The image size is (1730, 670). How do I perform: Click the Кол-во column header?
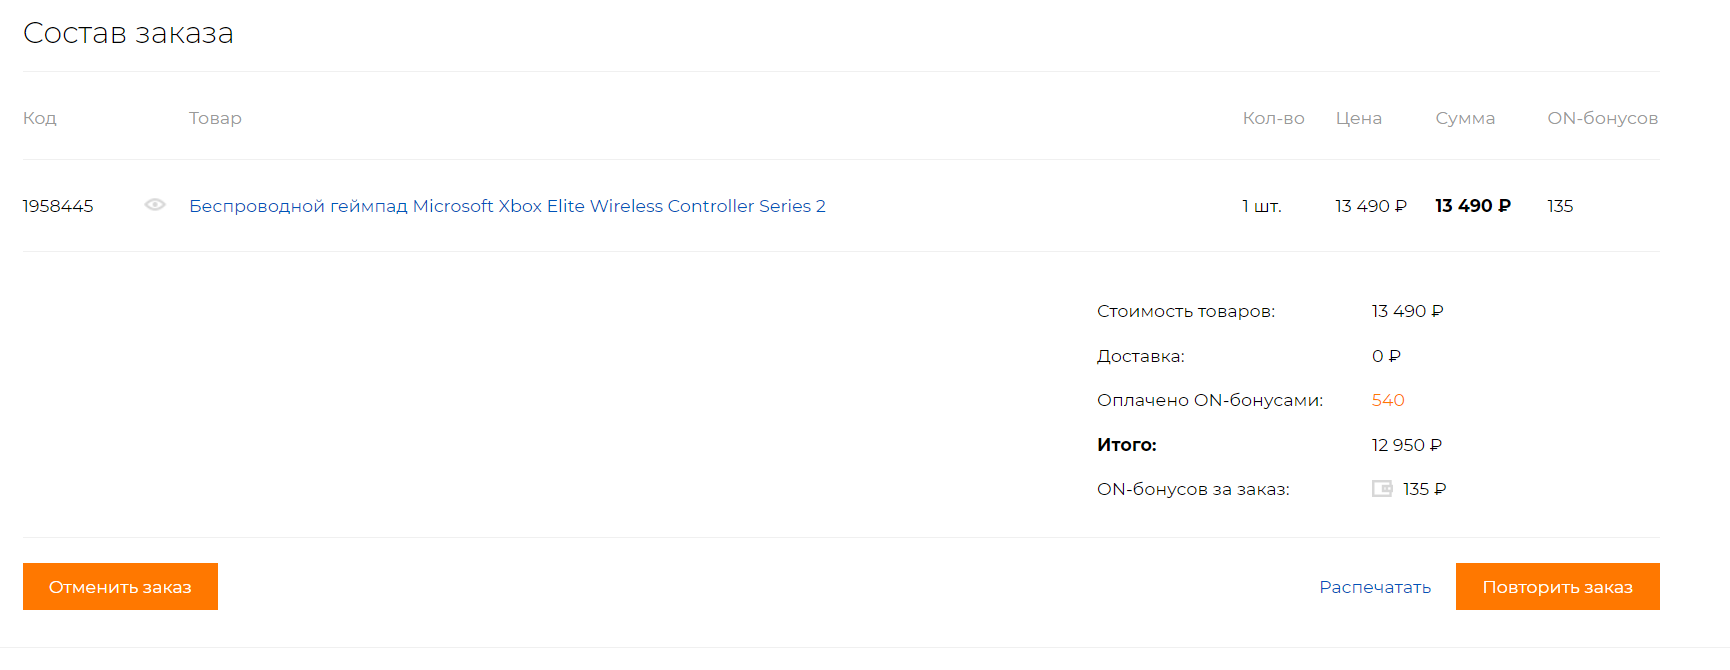(x=1273, y=118)
